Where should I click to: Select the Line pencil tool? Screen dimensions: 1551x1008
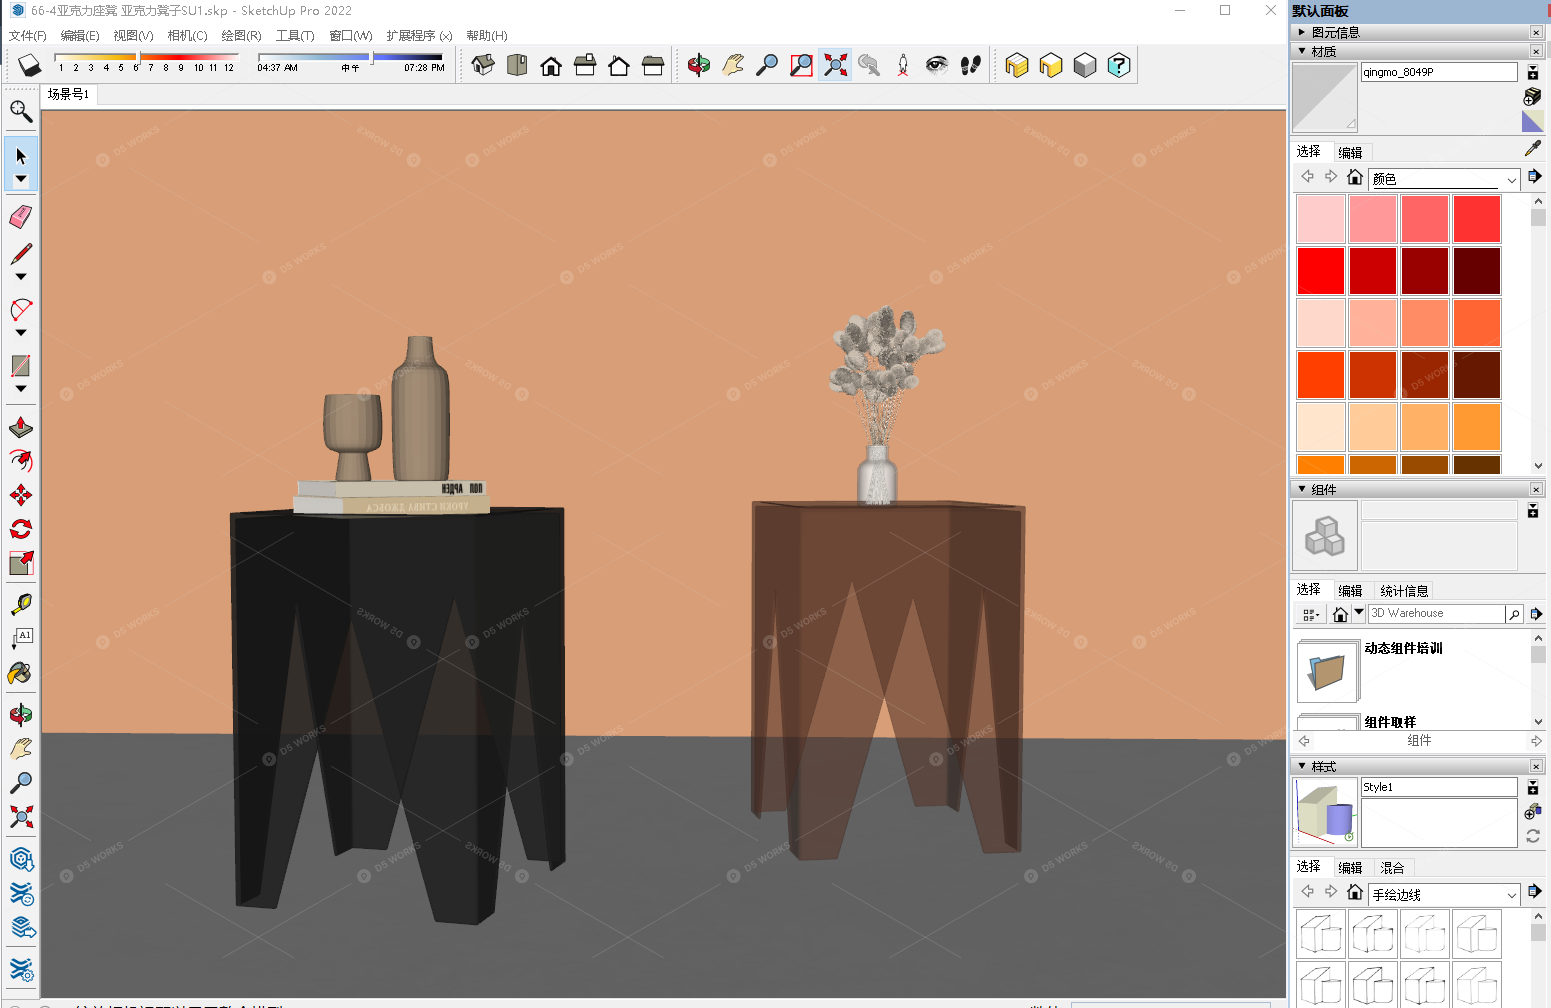tap(21, 254)
